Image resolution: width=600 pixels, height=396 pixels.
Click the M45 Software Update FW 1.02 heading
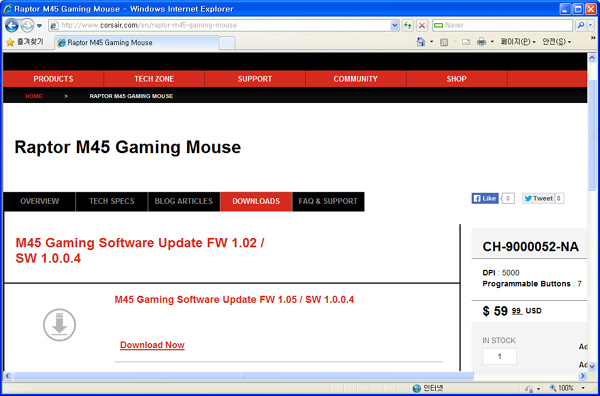coord(140,251)
